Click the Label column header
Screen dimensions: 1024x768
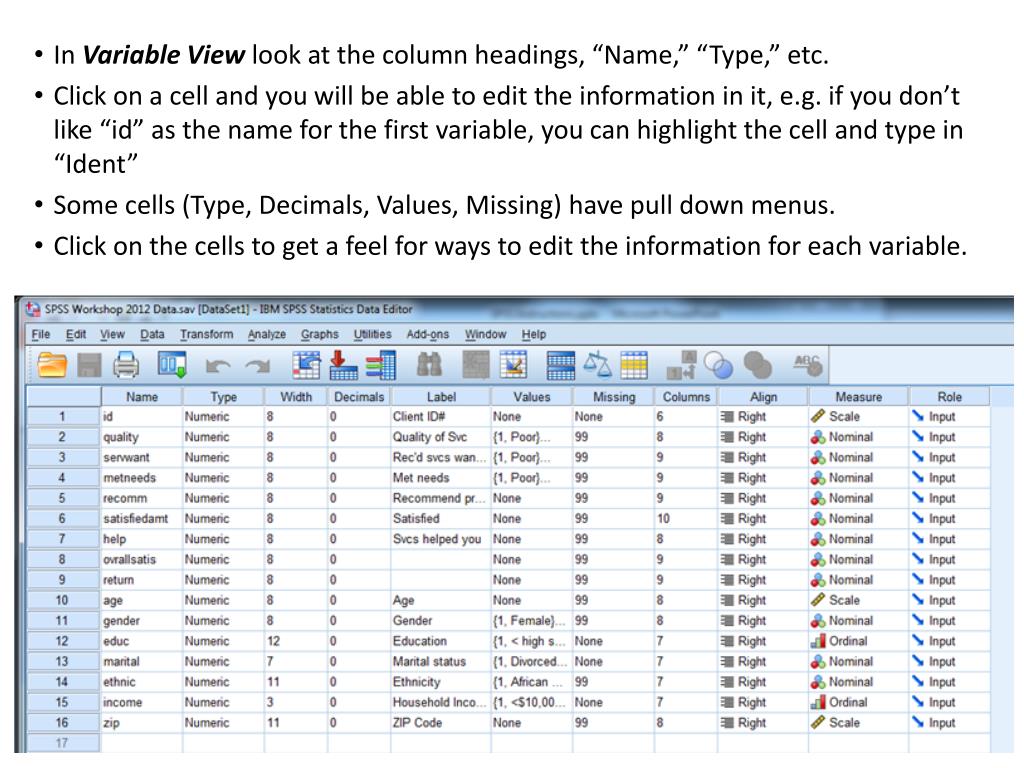click(441, 396)
